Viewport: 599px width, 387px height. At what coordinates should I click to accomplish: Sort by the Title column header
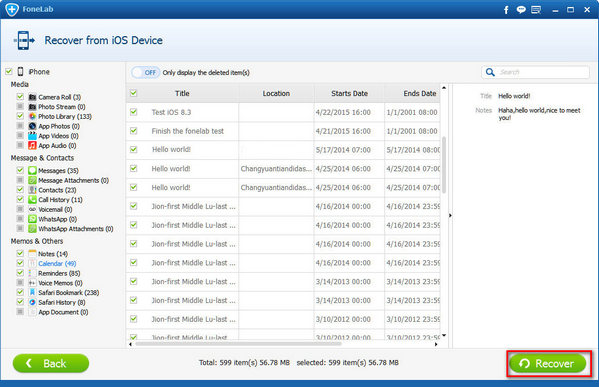click(x=182, y=93)
